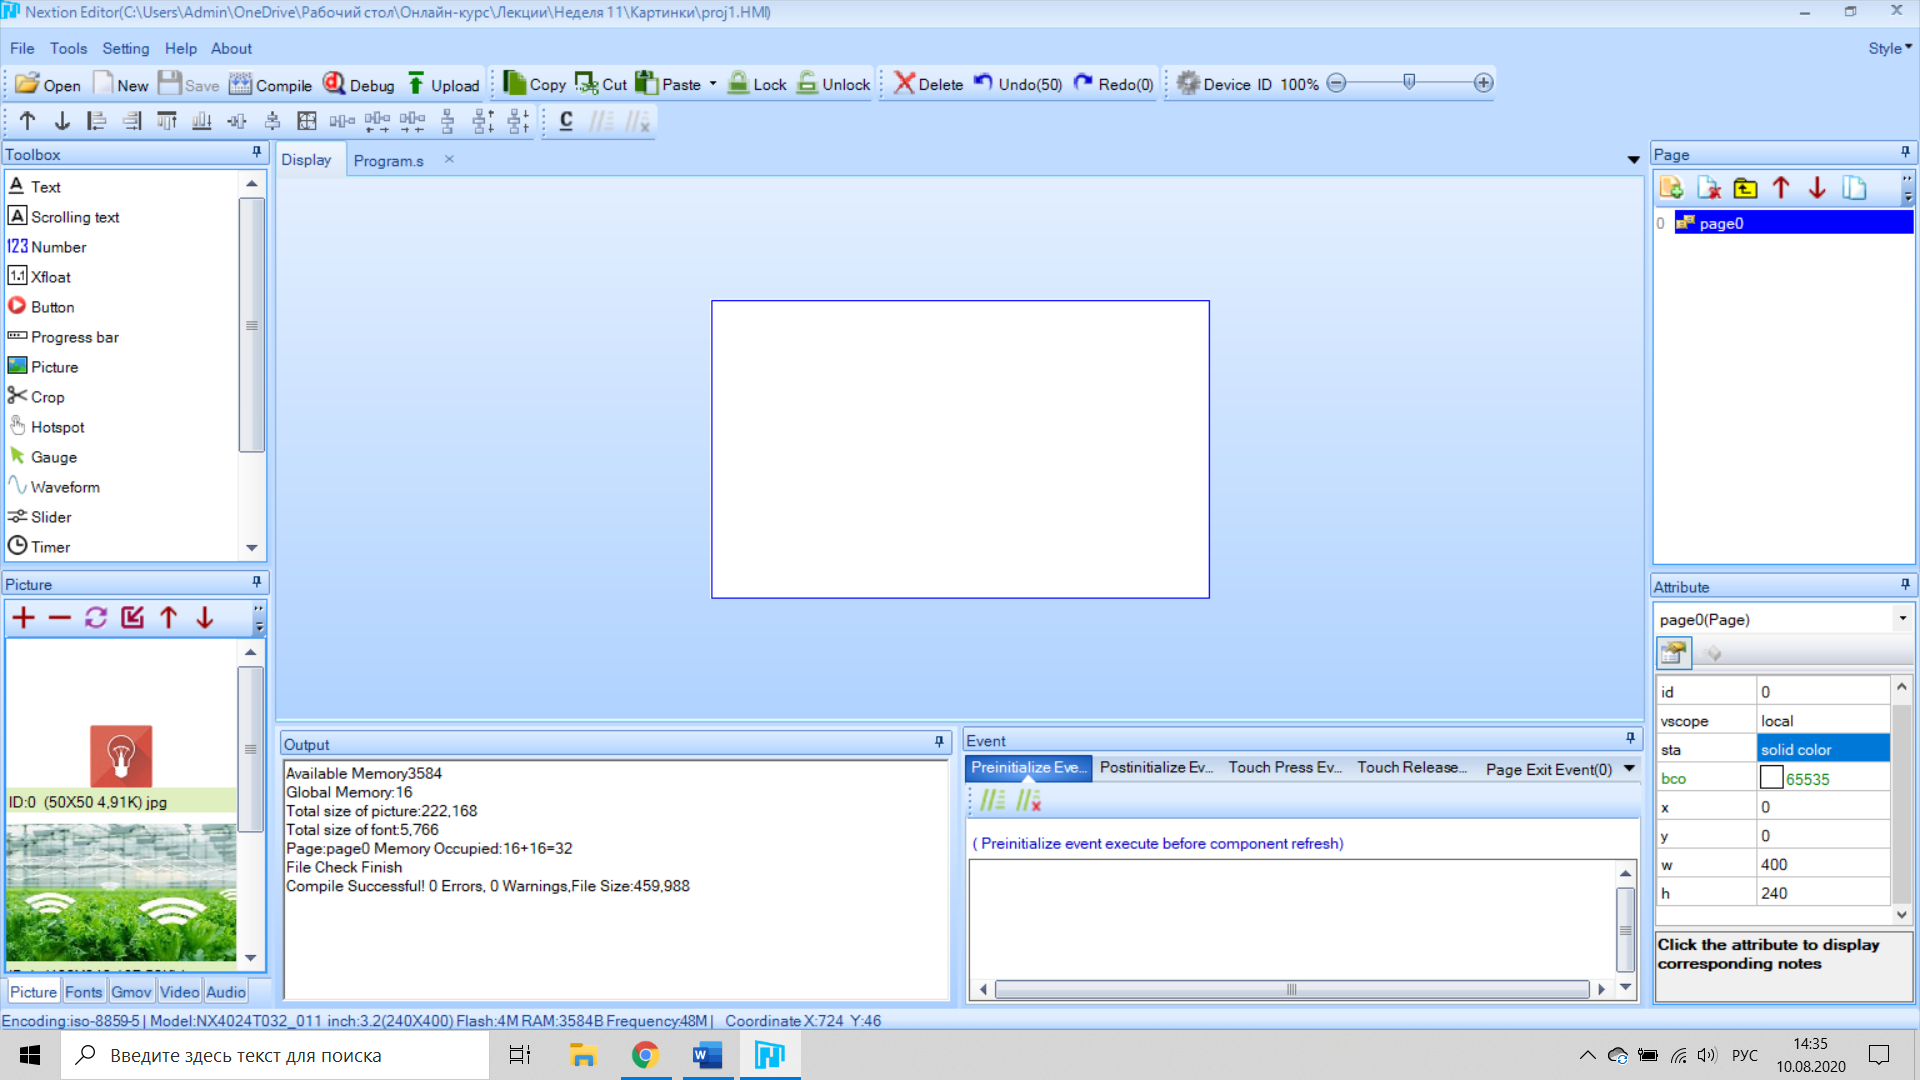Click the Replace picture refresh icon
The width and height of the screenshot is (1920, 1080).
(x=96, y=618)
